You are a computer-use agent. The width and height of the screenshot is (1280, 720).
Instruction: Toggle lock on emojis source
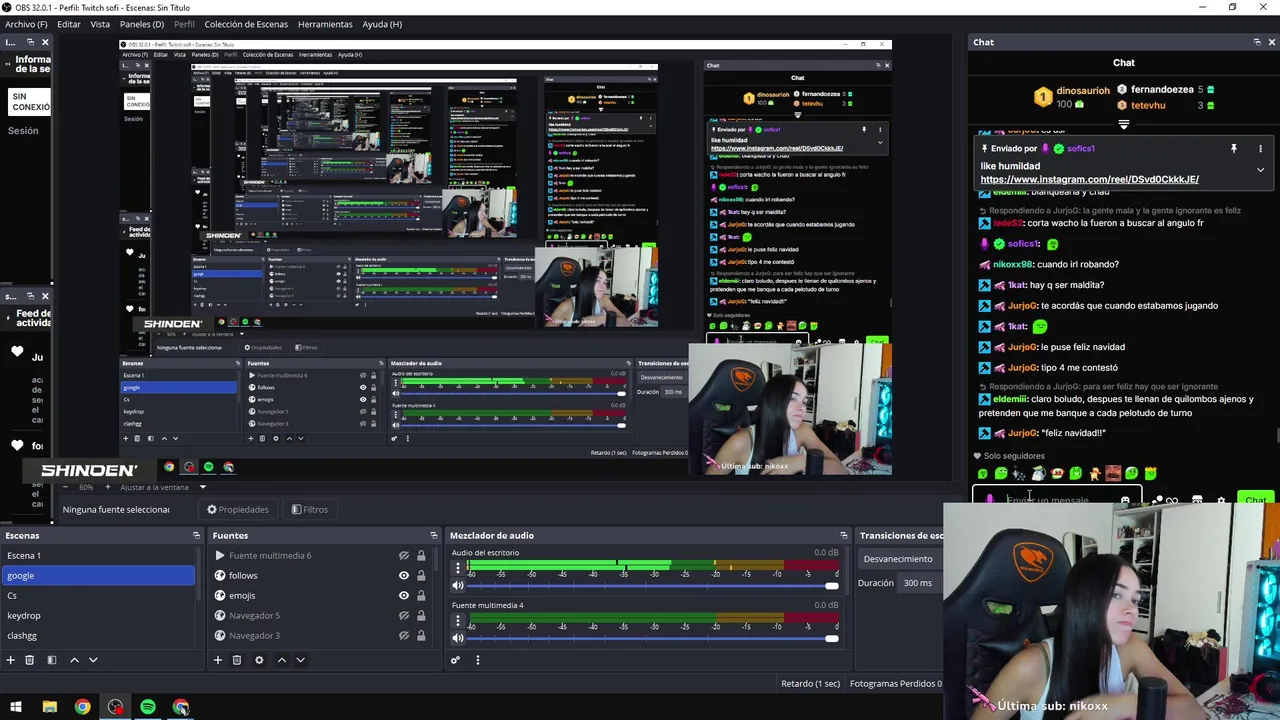pyautogui.click(x=421, y=596)
